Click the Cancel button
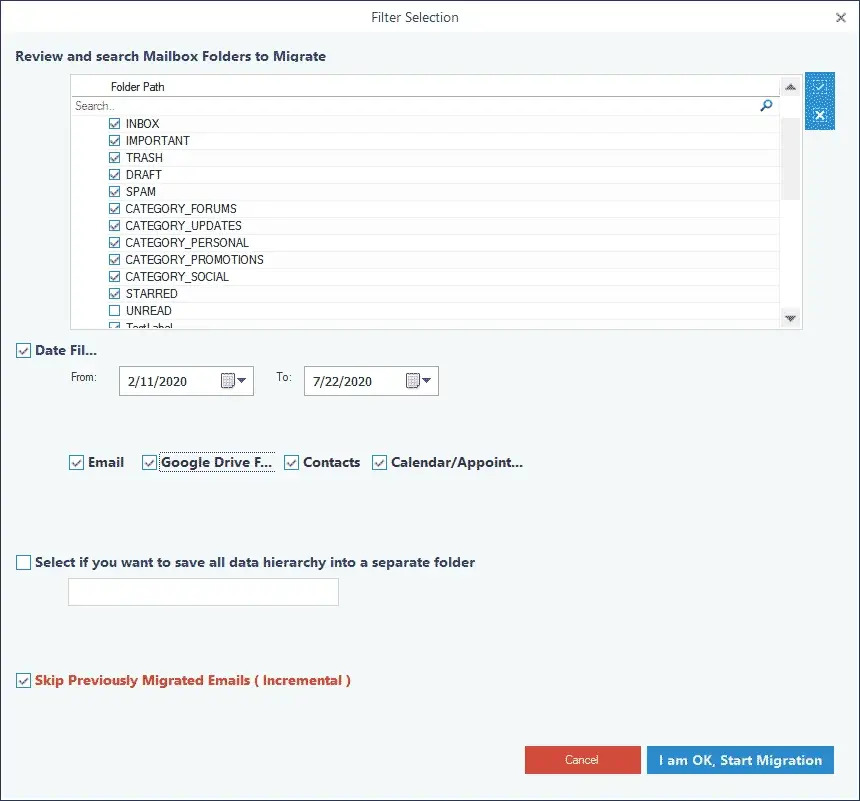Image resolution: width=860 pixels, height=801 pixels. (x=582, y=760)
